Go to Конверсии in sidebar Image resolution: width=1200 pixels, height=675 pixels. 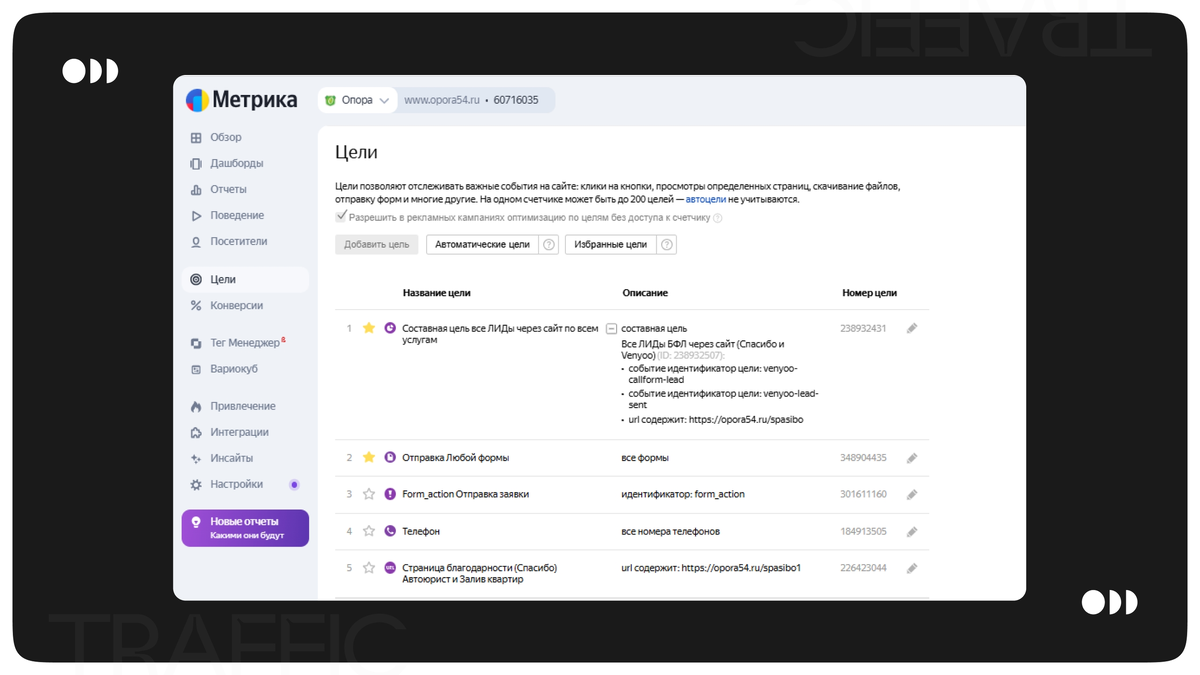237,306
